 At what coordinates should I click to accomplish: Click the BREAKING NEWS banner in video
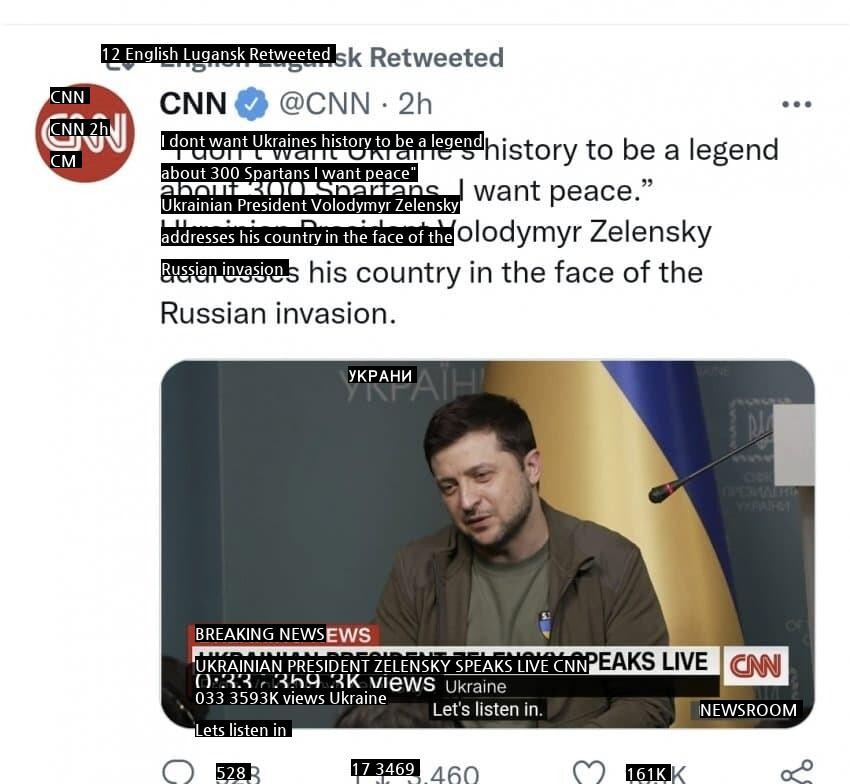tap(282, 634)
